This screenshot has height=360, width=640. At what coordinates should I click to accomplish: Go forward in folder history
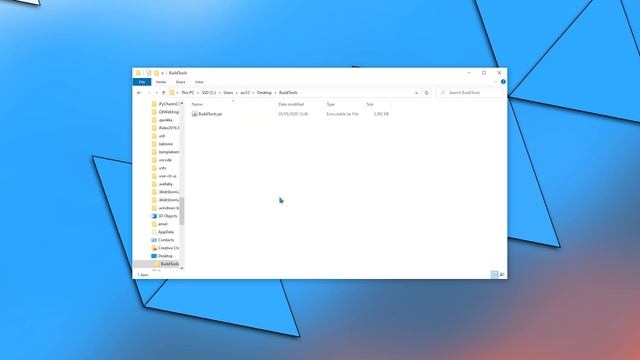(x=149, y=93)
